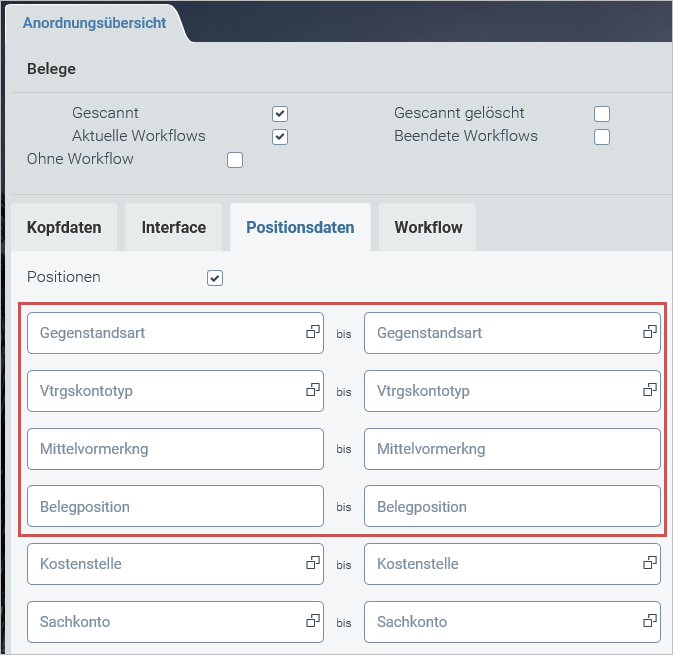Uncheck the Gescannt checkbox

click(280, 114)
